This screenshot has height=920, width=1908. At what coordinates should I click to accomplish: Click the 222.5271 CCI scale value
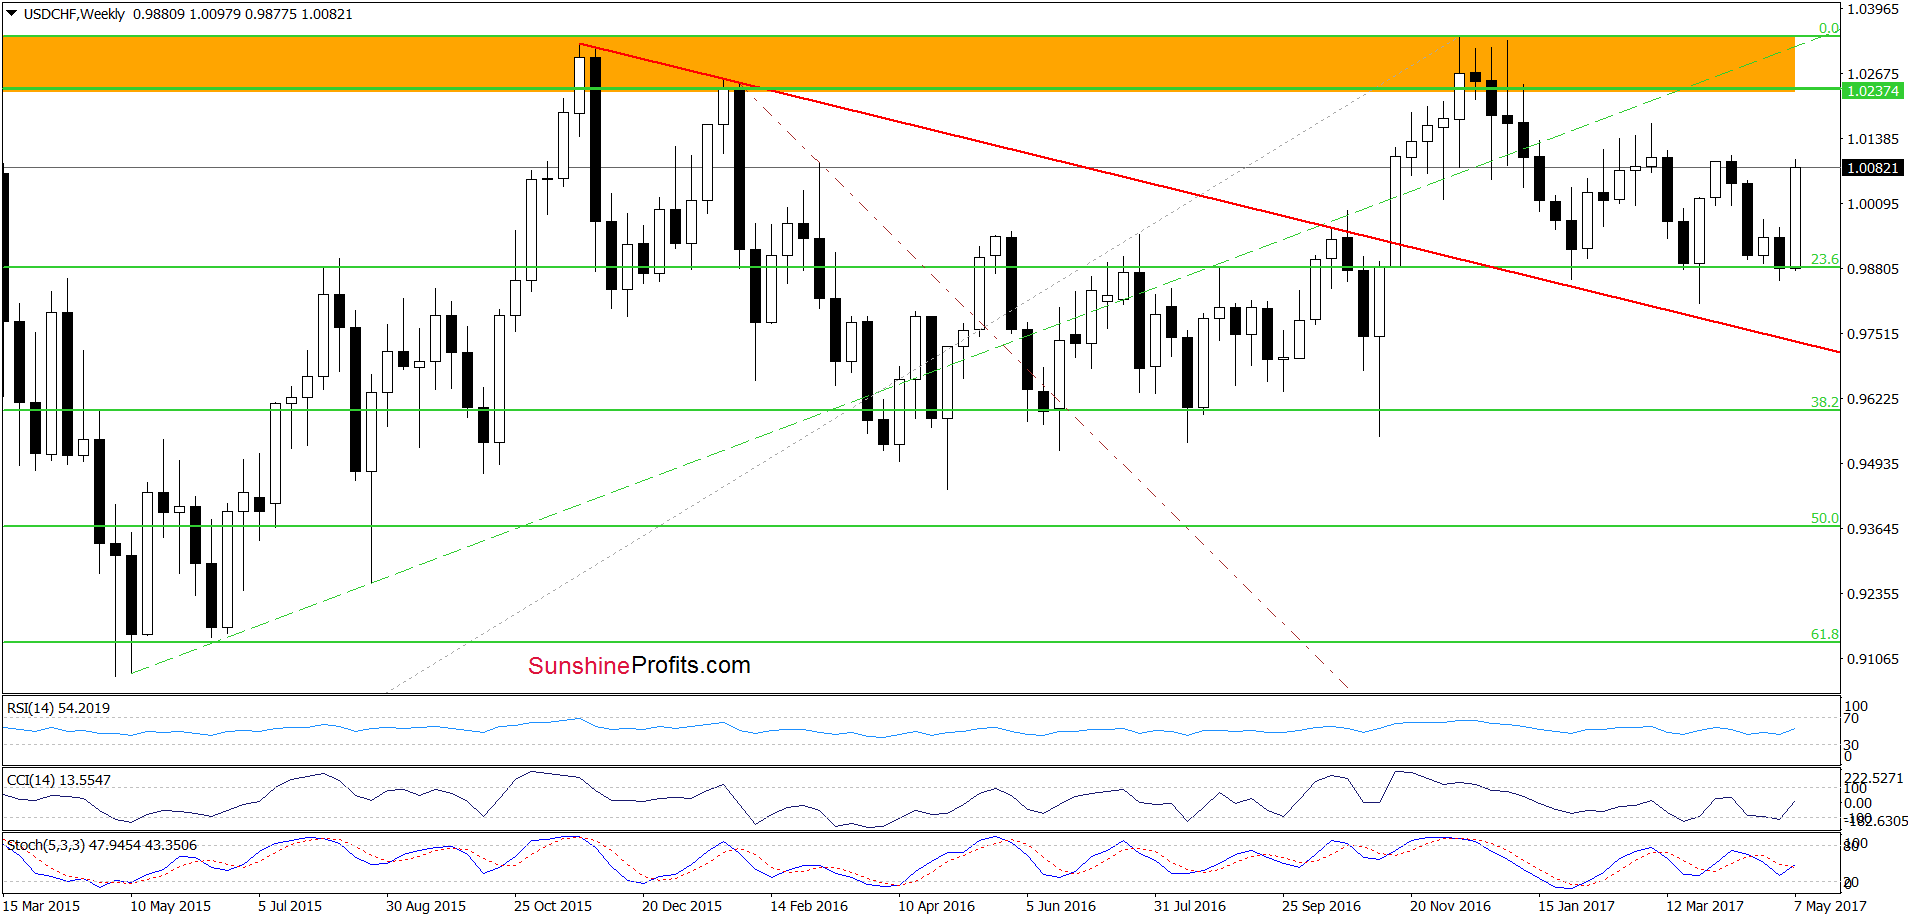tap(1874, 778)
